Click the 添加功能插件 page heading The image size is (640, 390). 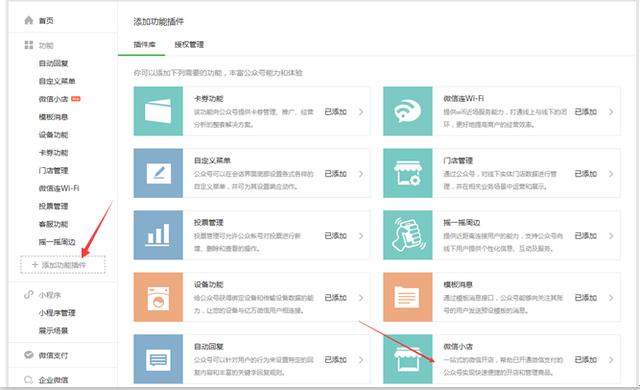pos(158,22)
